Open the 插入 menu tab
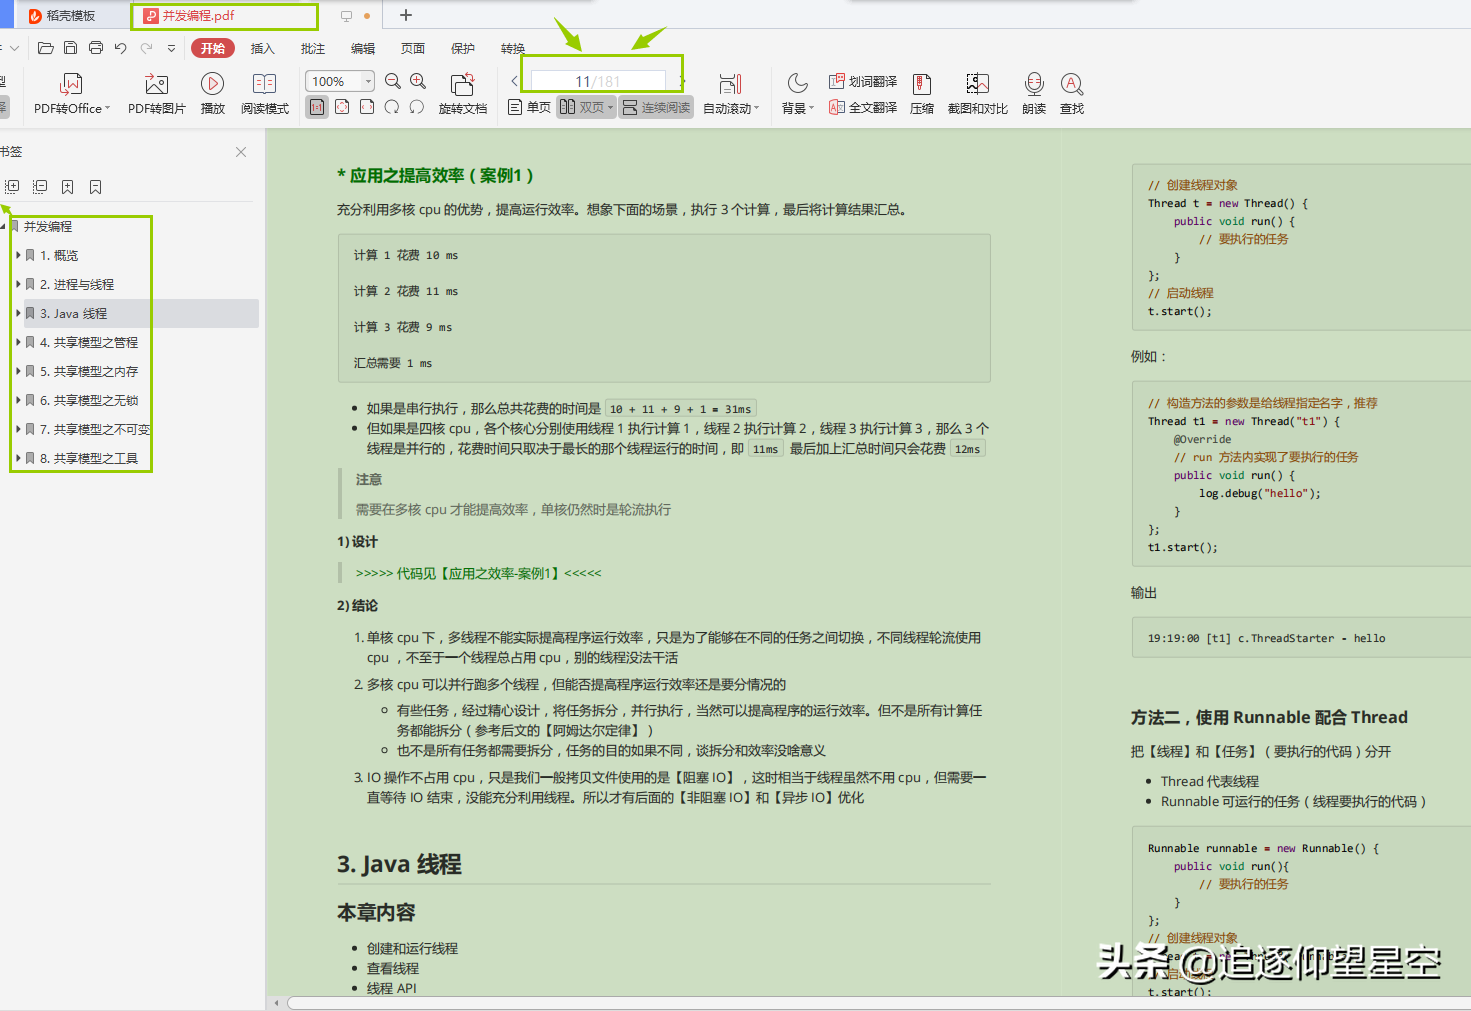Screen dimensions: 1471x1011 pos(262,48)
